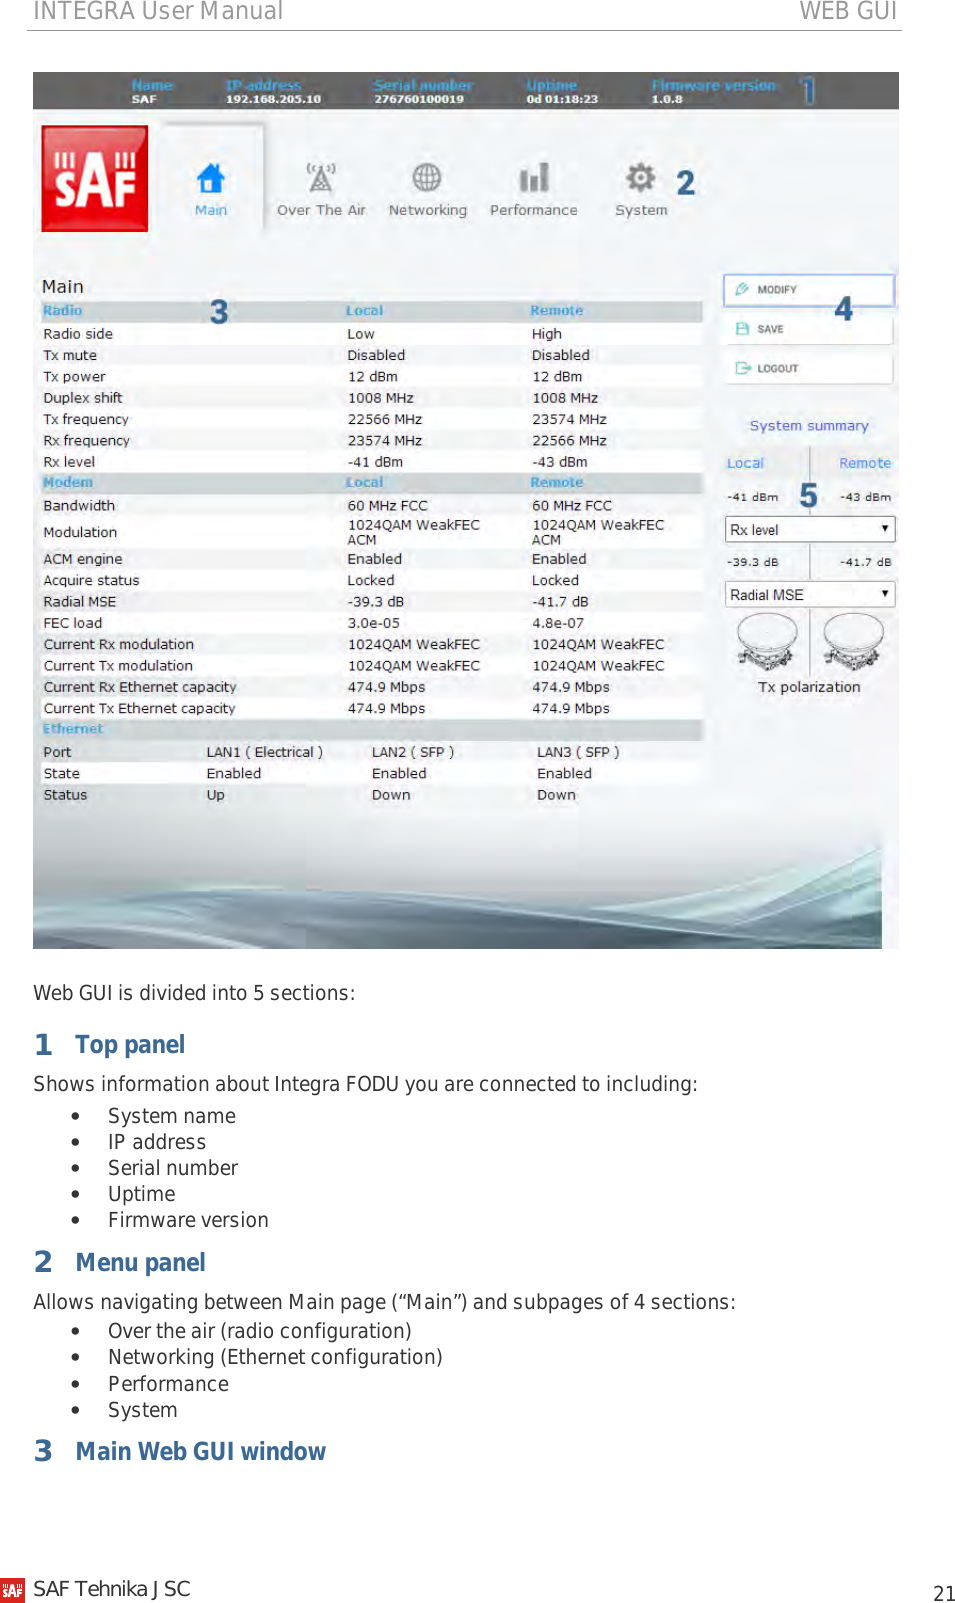The image size is (955, 1603).
Task: Click the Tx polarization label
Action: click(809, 687)
